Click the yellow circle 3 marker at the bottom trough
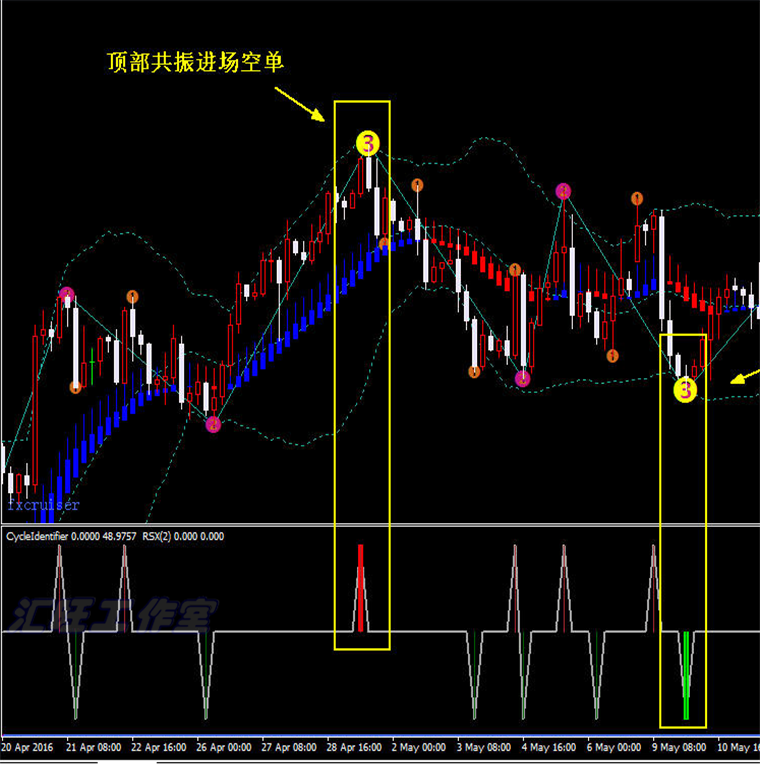Viewport: 760px width, 770px height. 685,390
